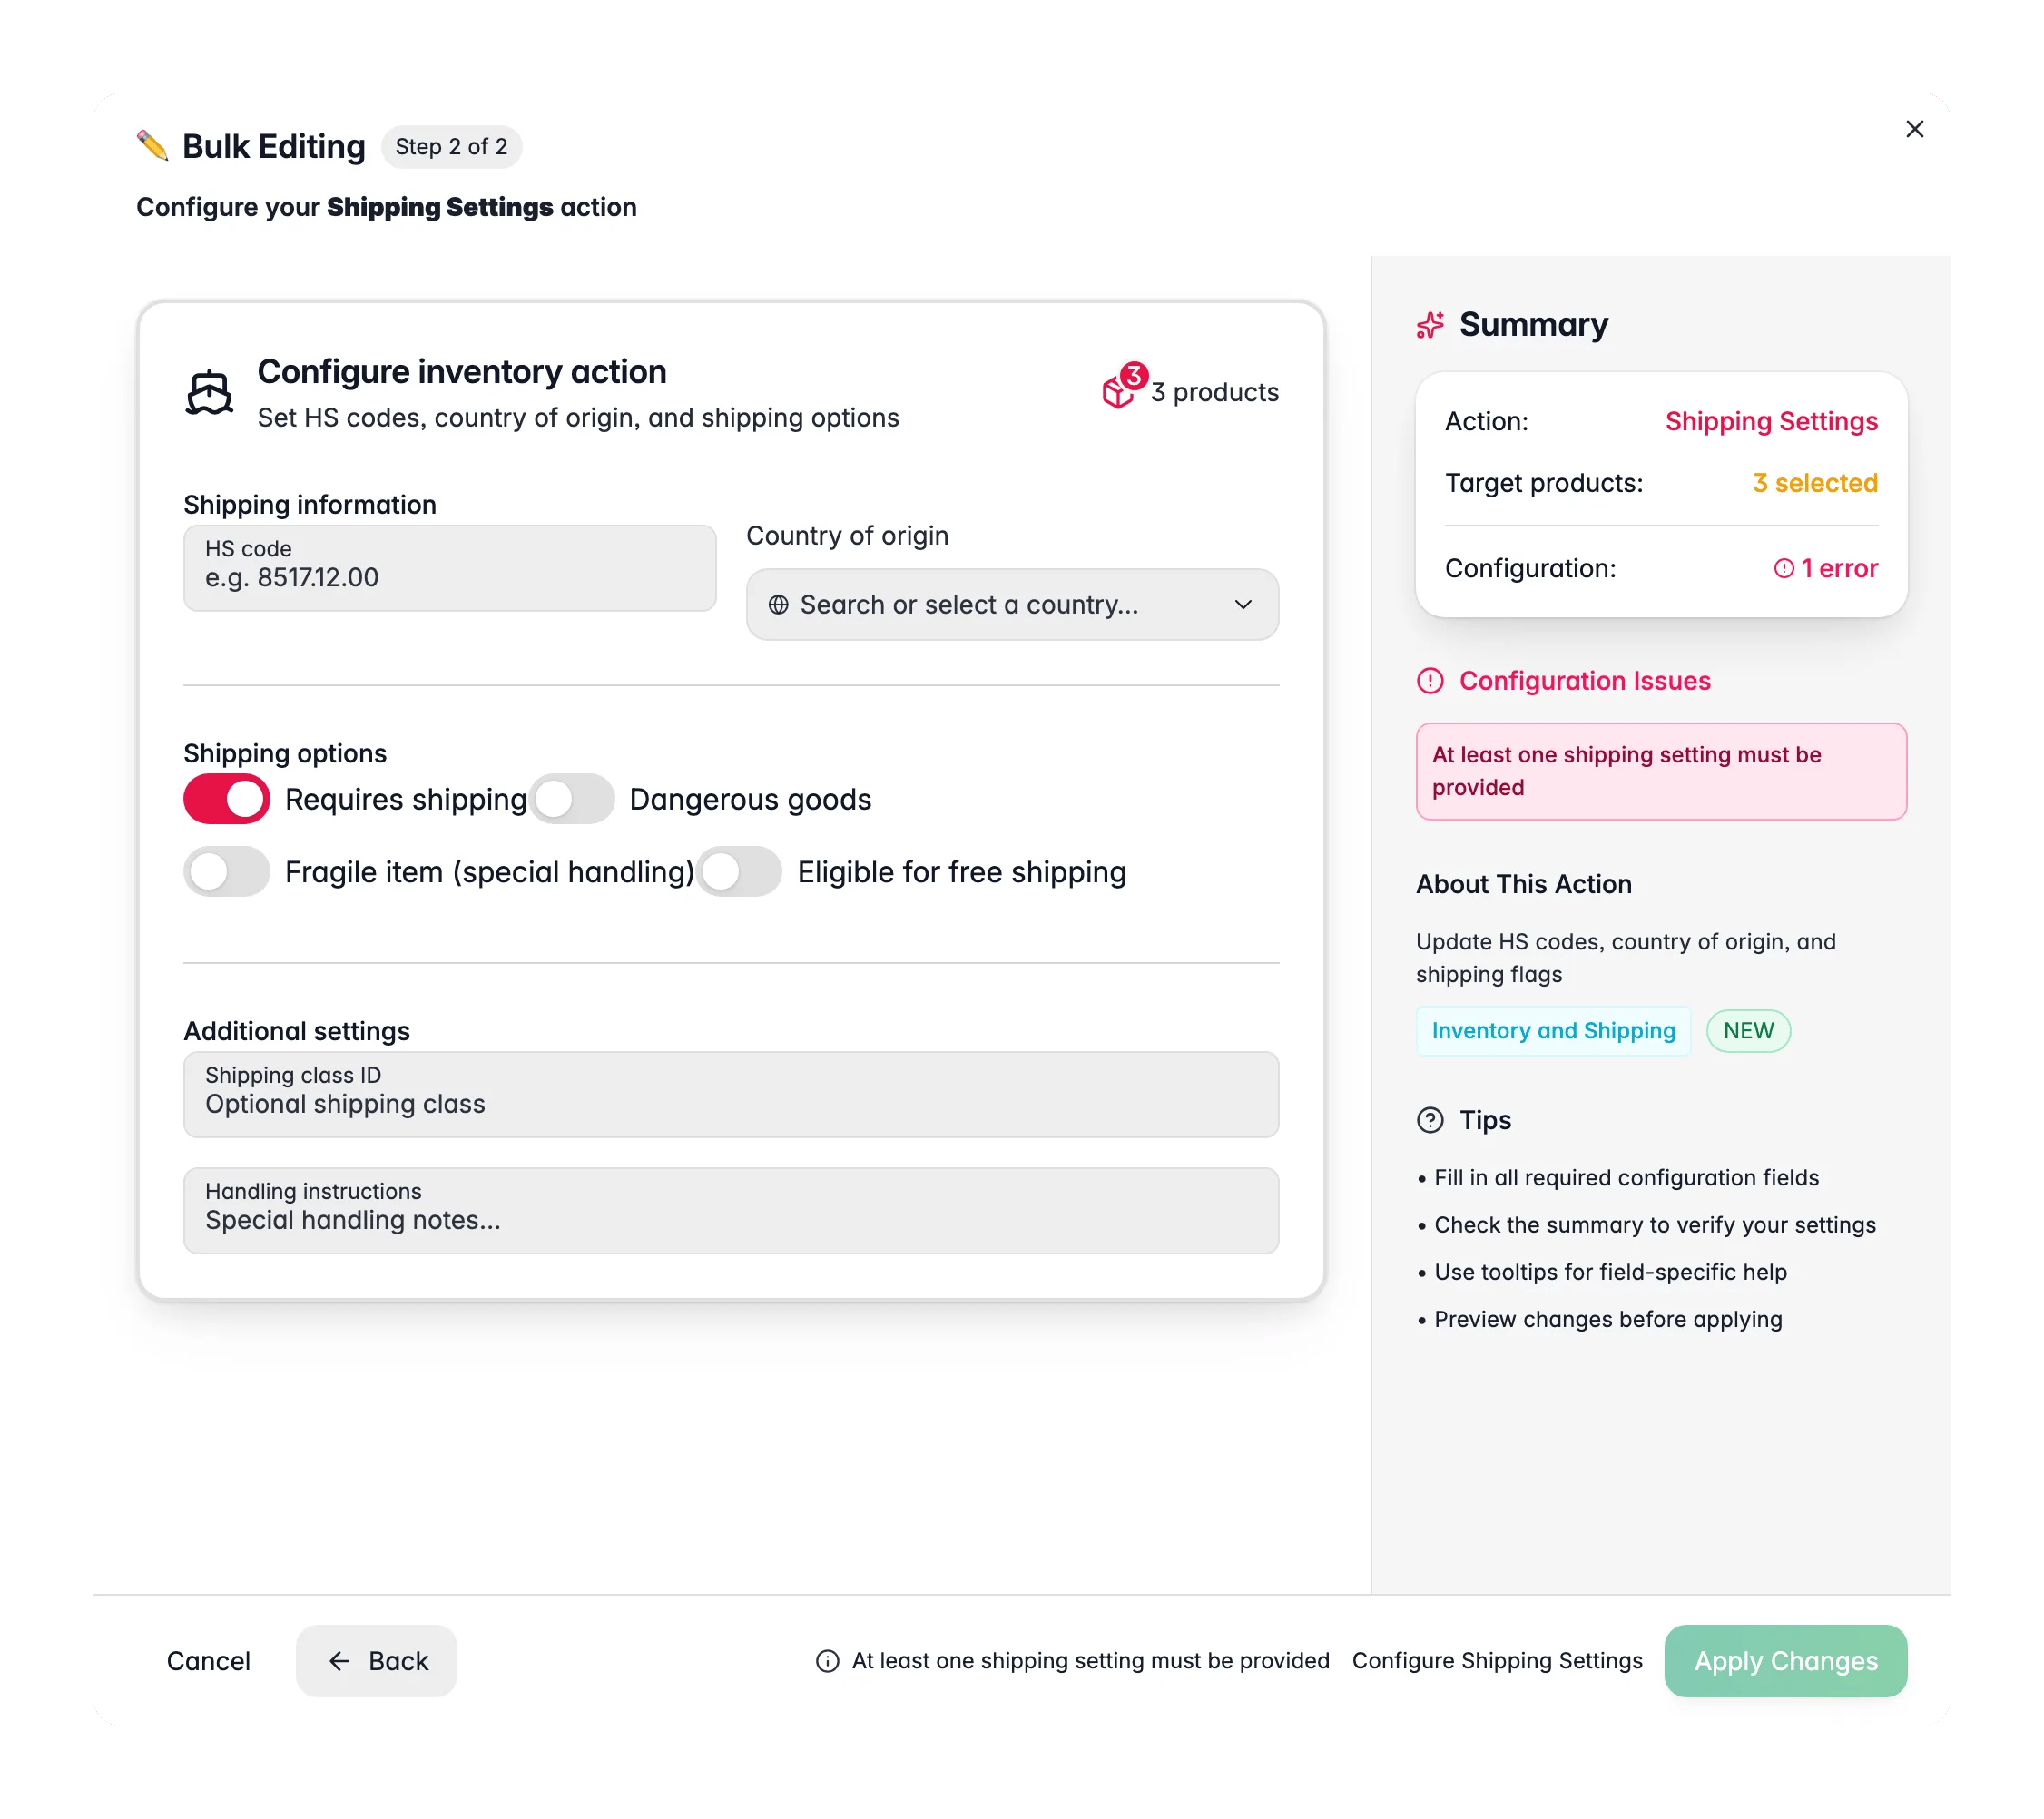Click the Configure inventory action heading
The image size is (2044, 1819).
(462, 372)
